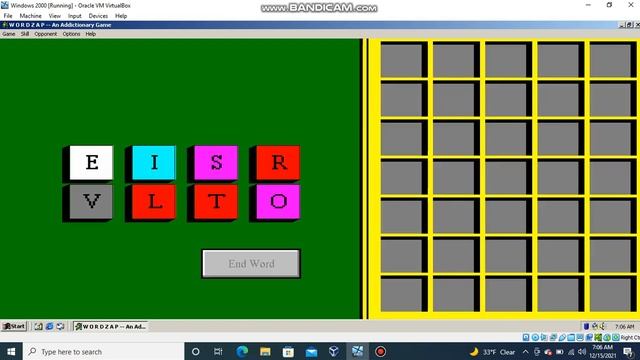Pick the red T letter tile
Image resolution: width=640 pixels, height=360 pixels.
point(216,202)
